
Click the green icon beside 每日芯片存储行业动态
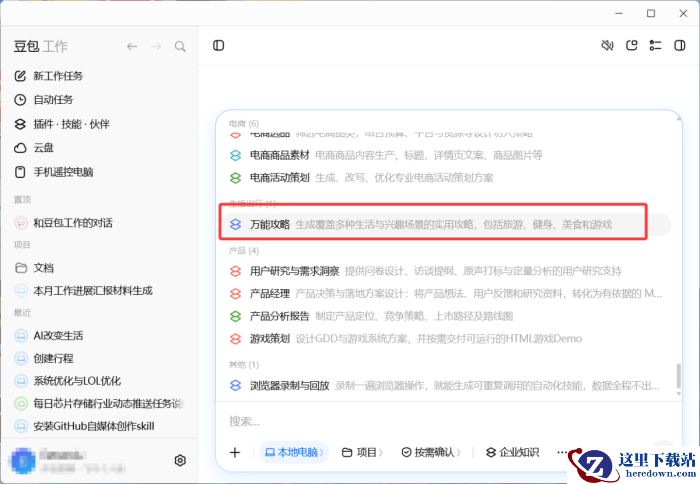21,404
